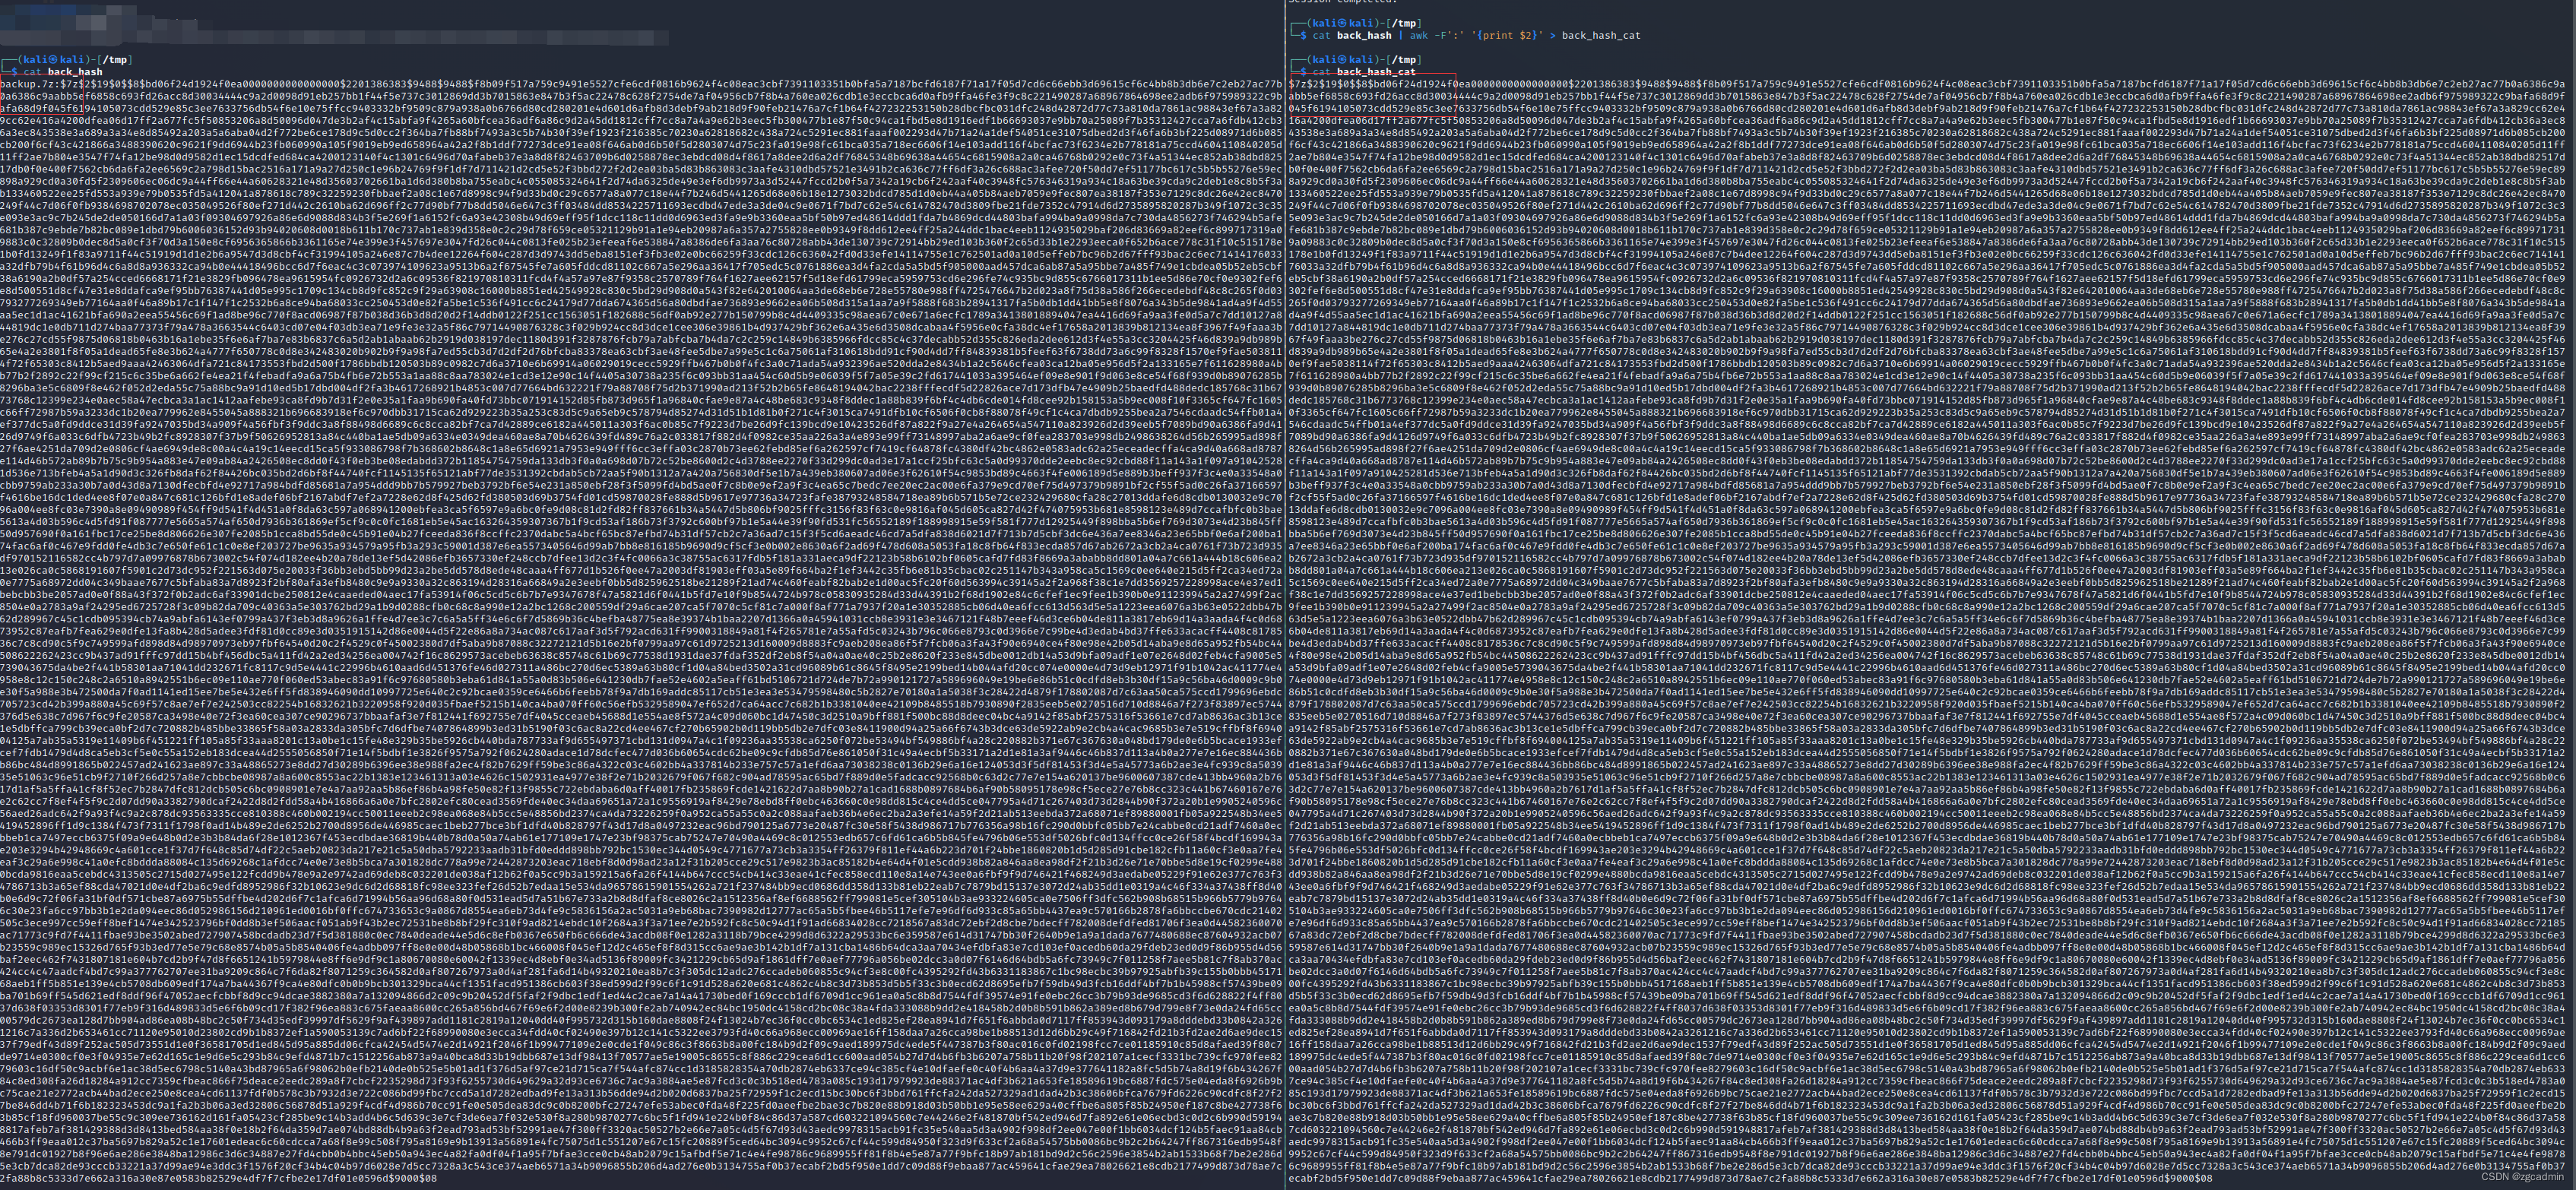Click the trailing '$9000$08' in the left terminal output
Screen dimensions: 2576x1190
[x=412, y=1178]
